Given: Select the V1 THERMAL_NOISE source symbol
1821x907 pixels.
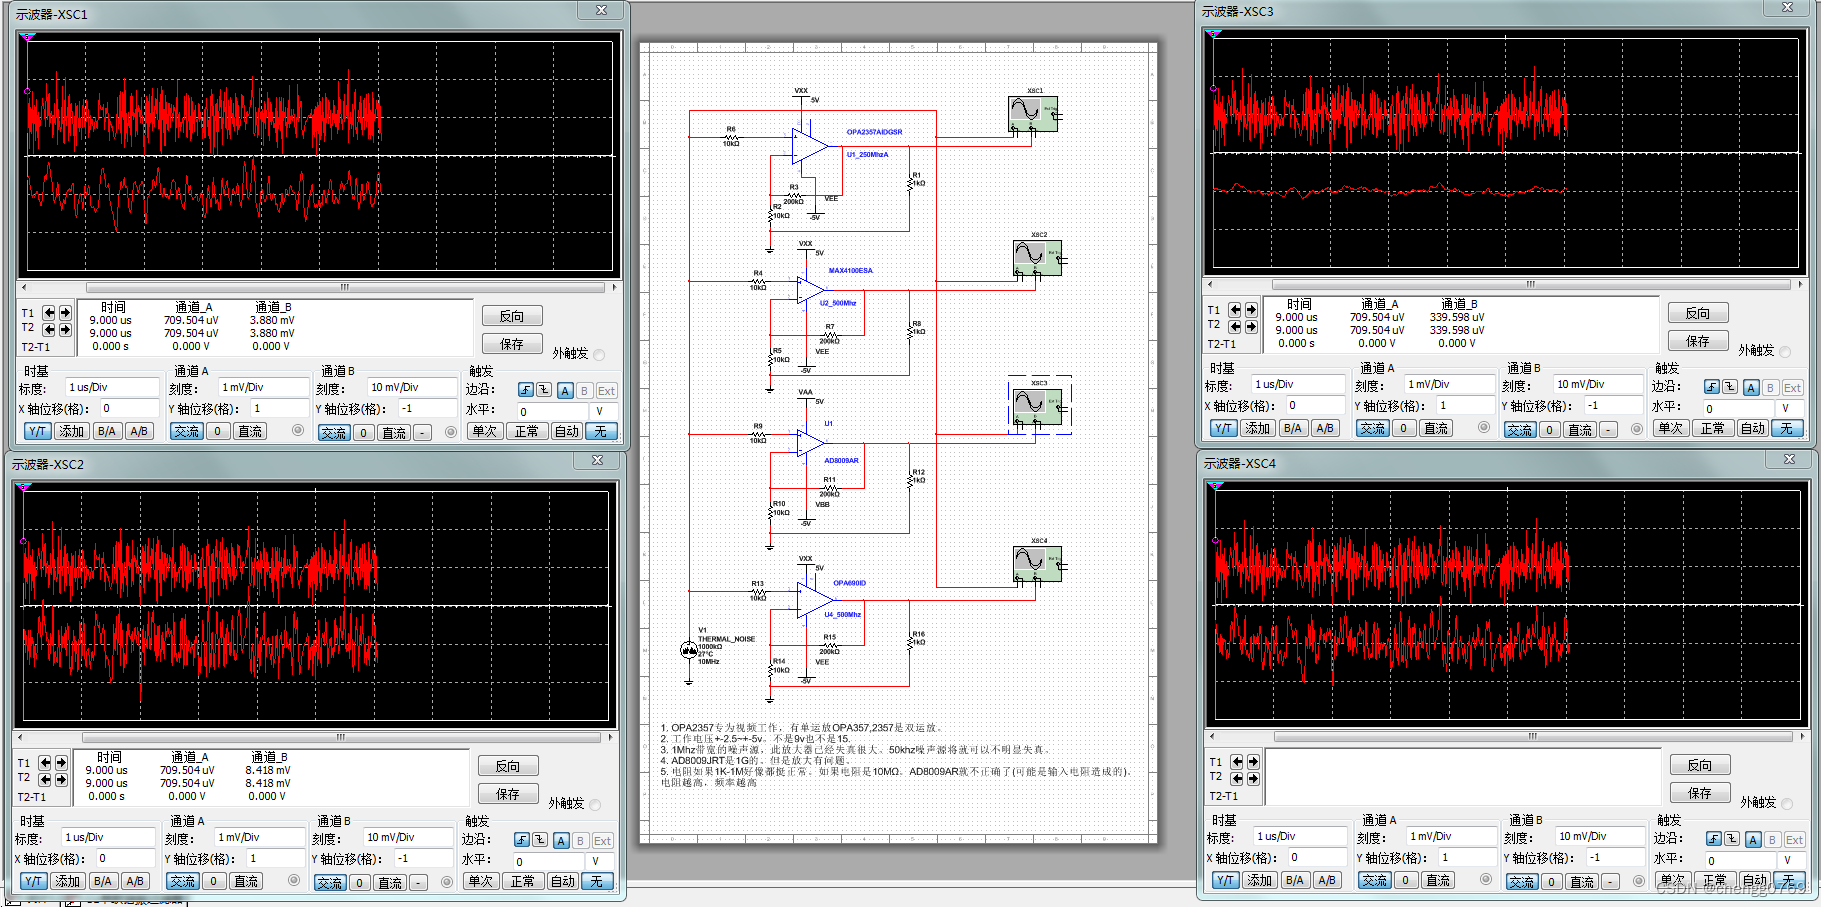Looking at the screenshot, I should 689,650.
